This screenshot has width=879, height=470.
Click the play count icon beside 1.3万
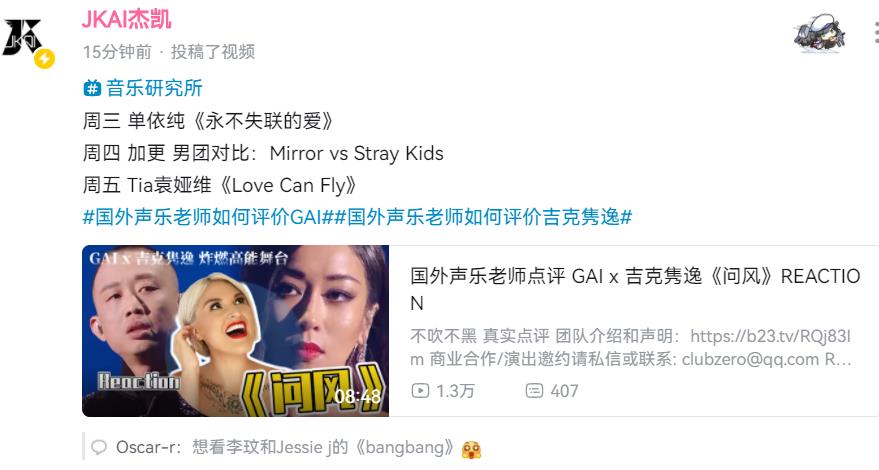[x=420, y=390]
